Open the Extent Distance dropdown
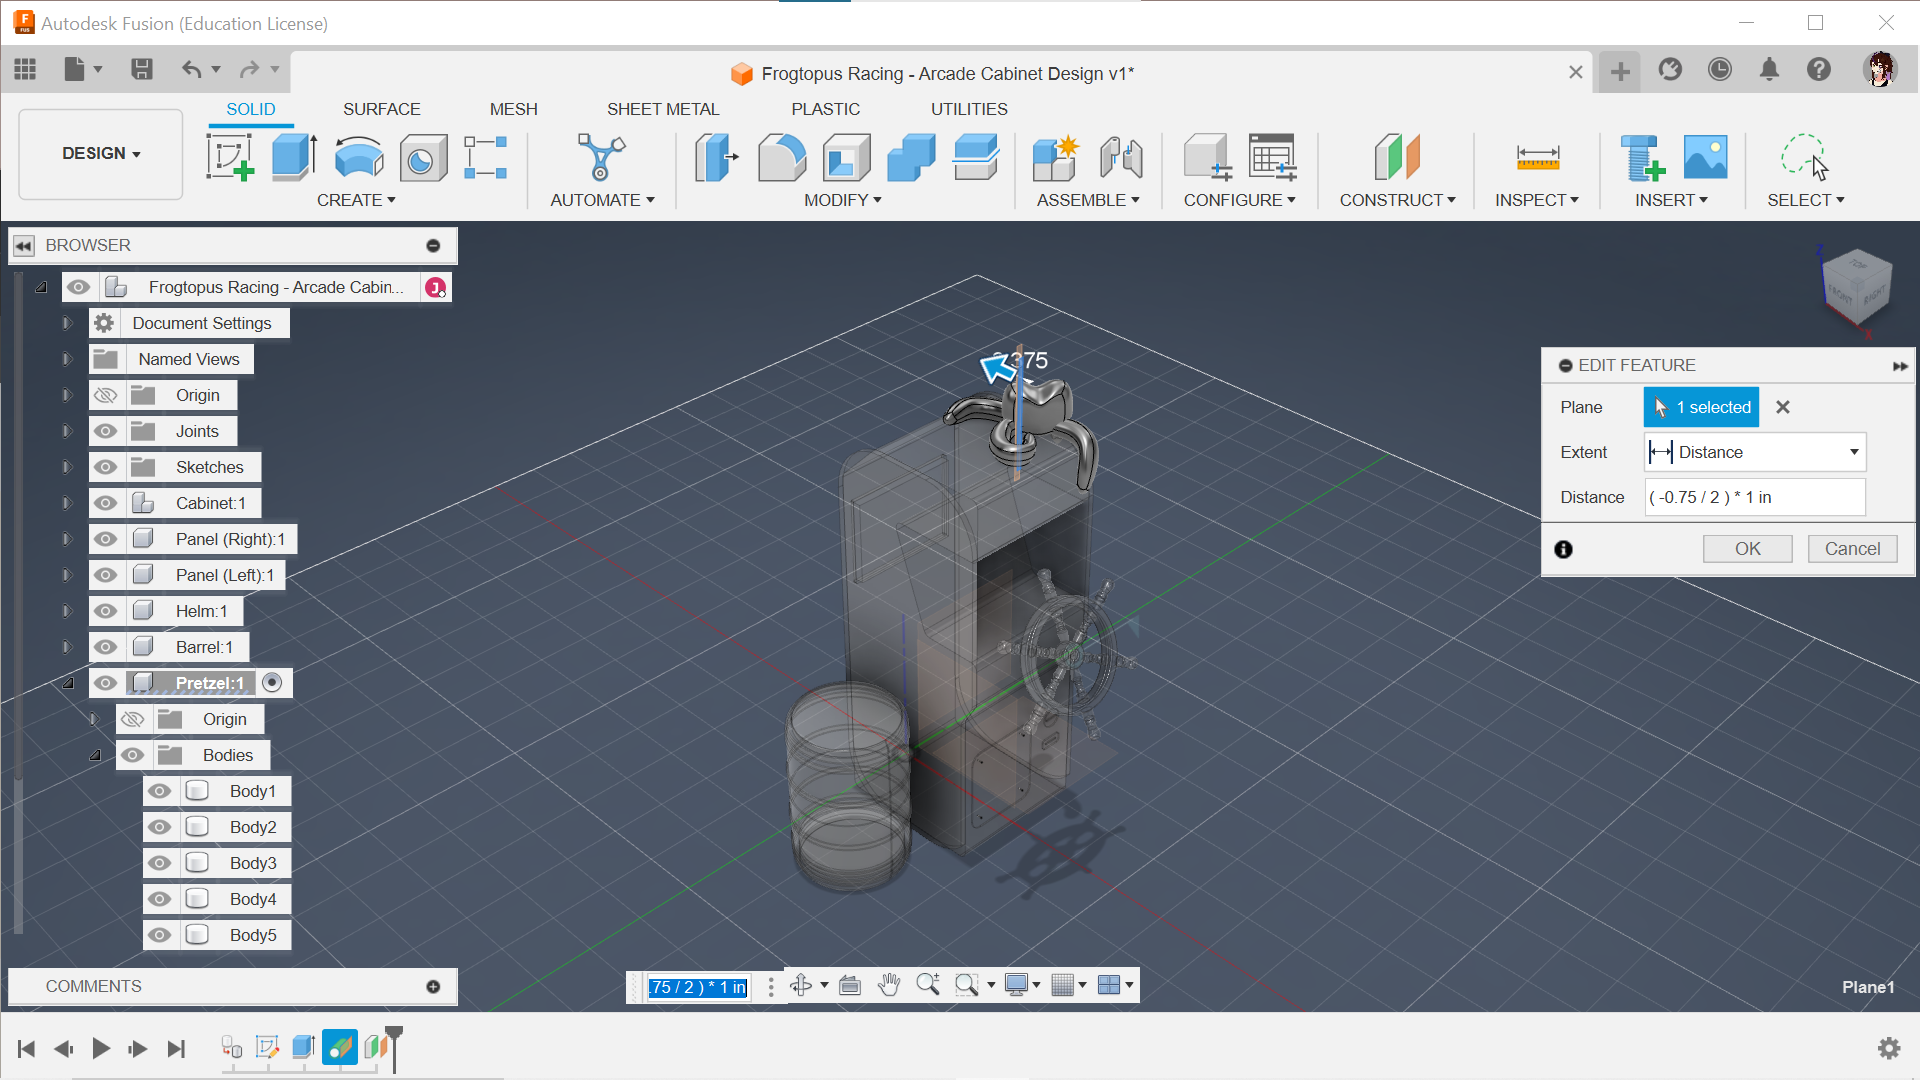1920x1080 pixels. click(x=1755, y=452)
